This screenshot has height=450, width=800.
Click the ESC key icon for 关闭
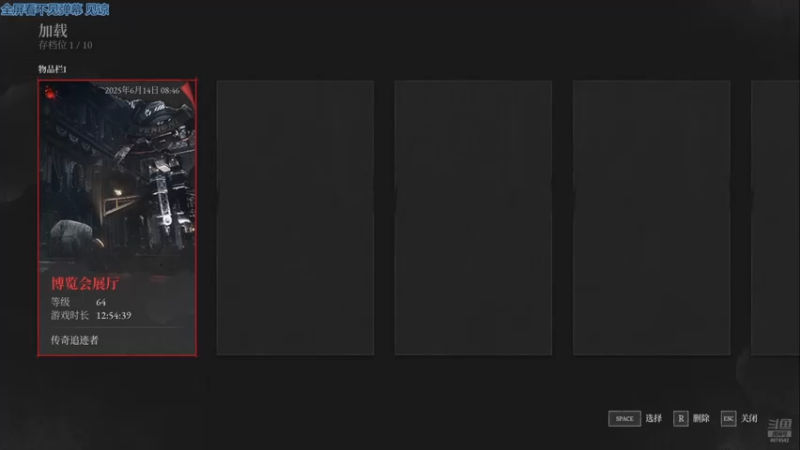[x=728, y=418]
